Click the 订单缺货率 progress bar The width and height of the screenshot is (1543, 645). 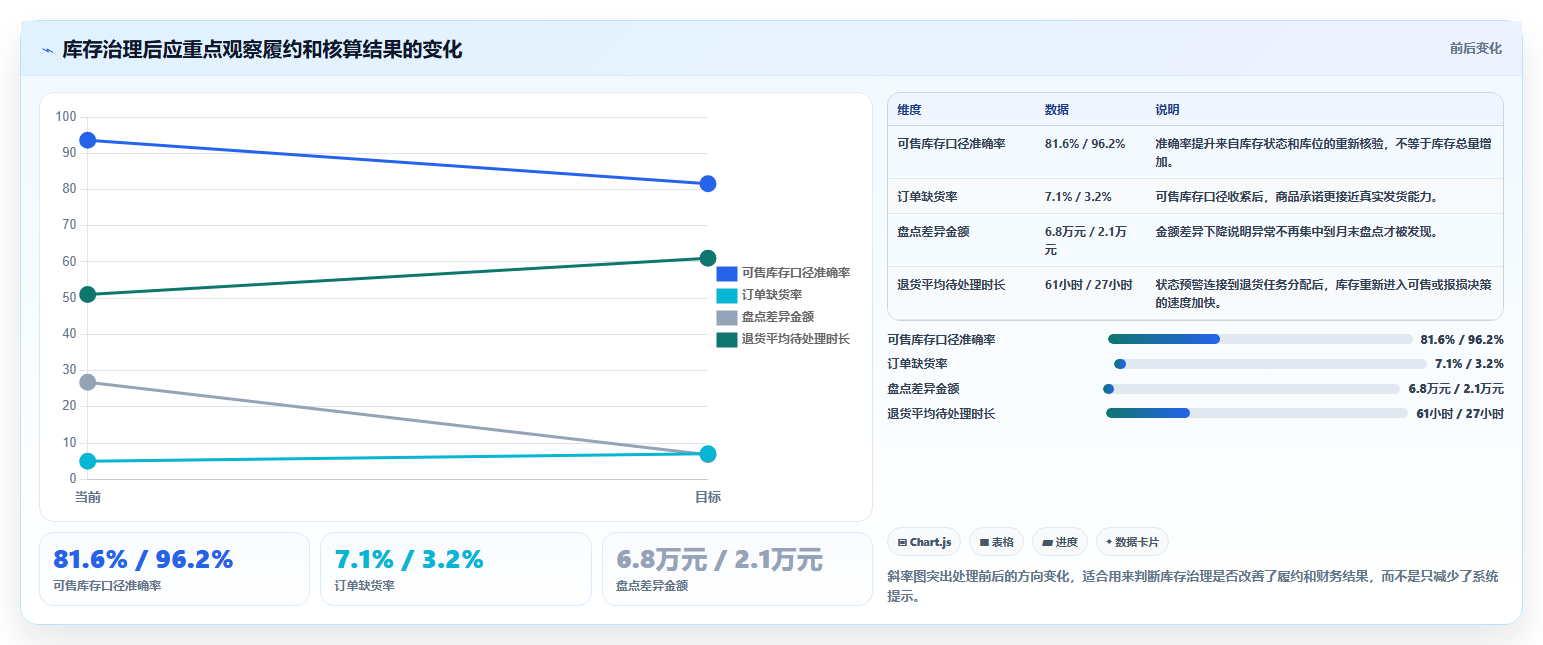coord(1270,364)
